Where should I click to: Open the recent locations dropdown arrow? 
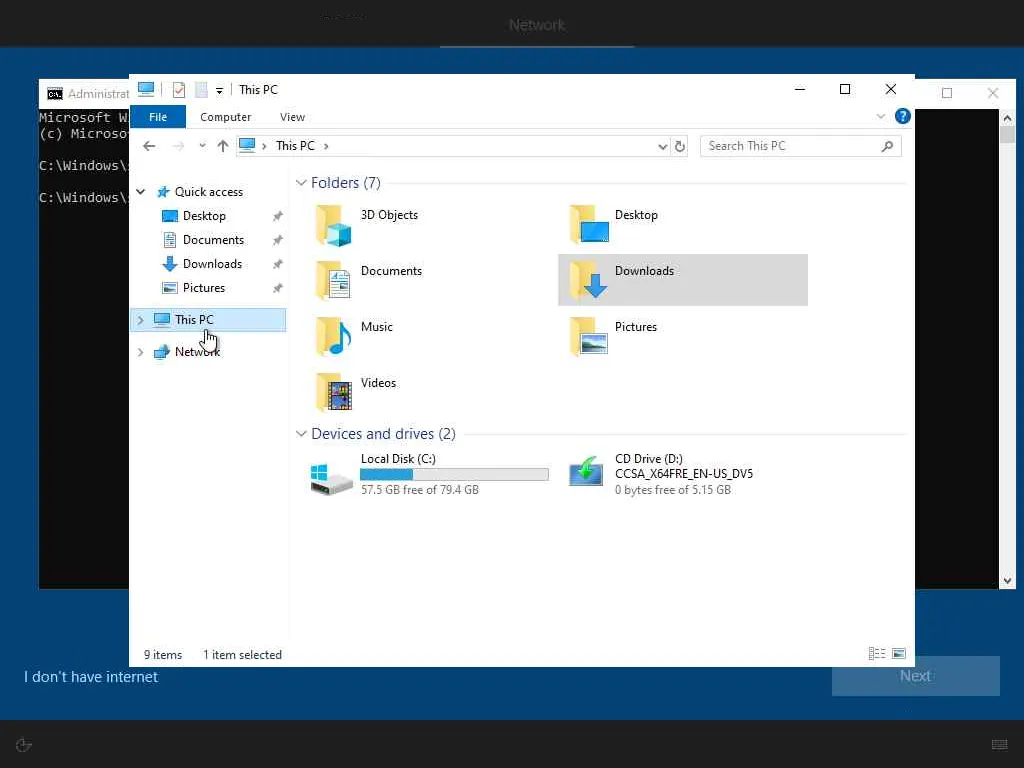[x=202, y=146]
